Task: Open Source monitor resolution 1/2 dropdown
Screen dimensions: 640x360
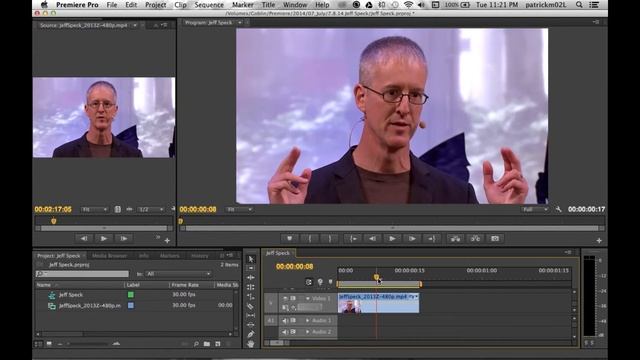Action: (151, 209)
